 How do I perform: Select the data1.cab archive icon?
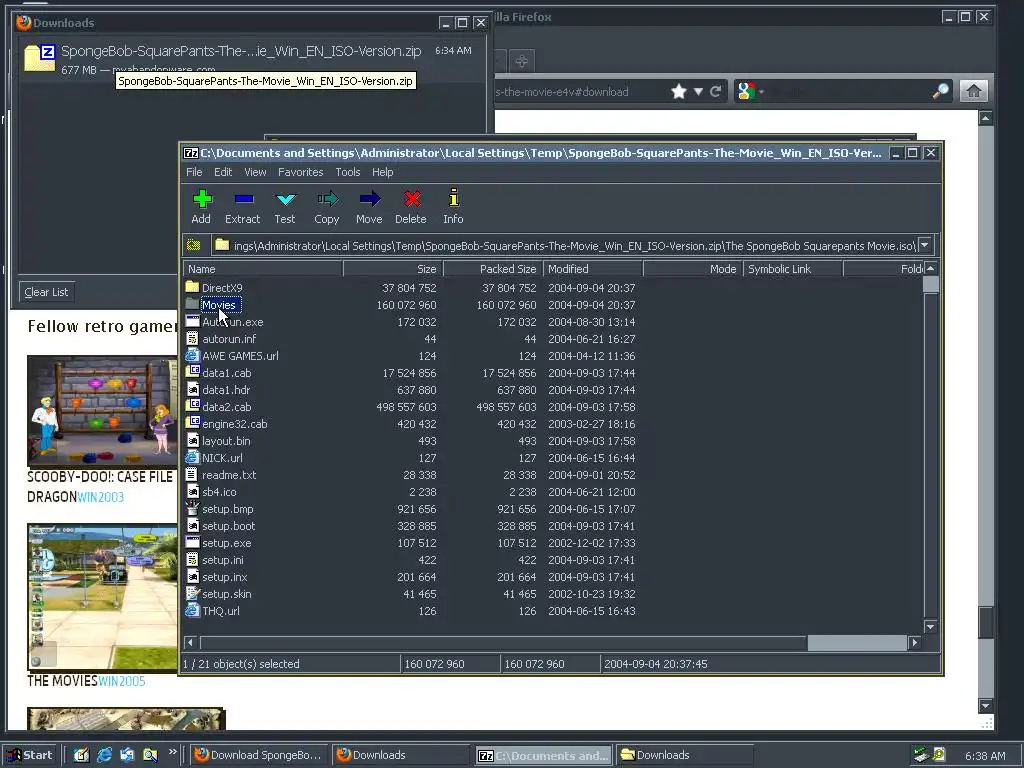click(x=192, y=372)
